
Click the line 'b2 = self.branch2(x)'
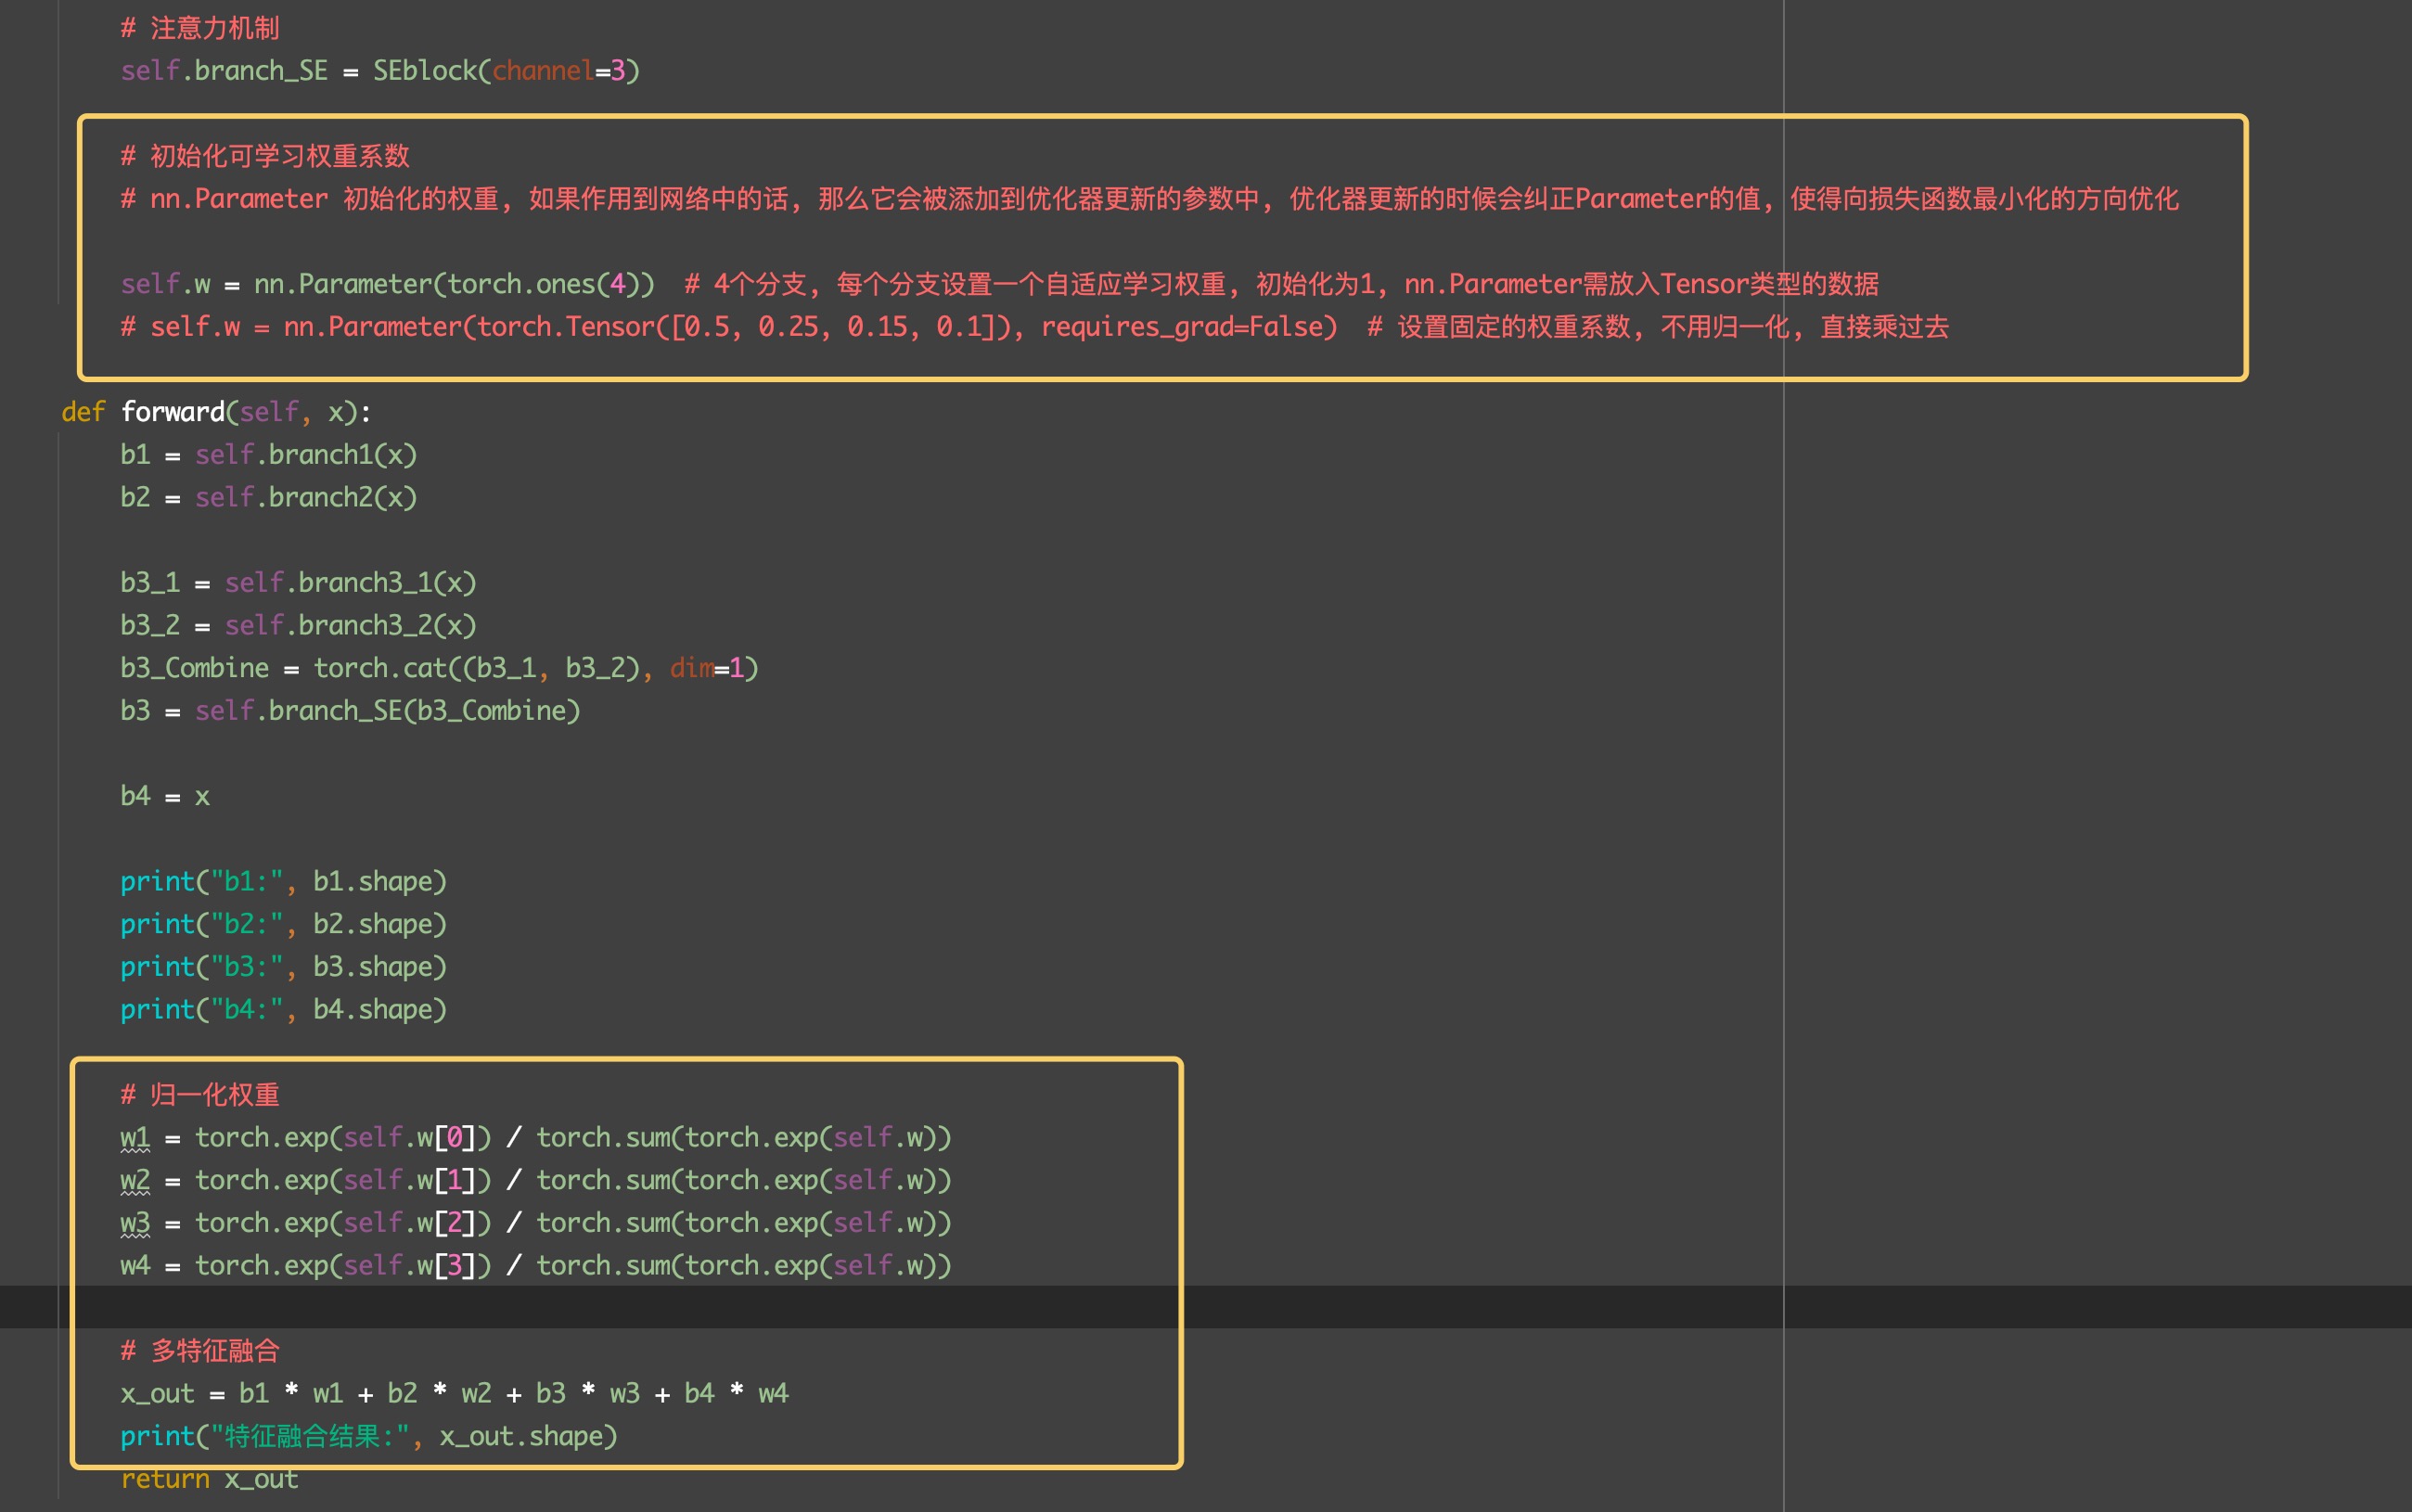(x=268, y=498)
